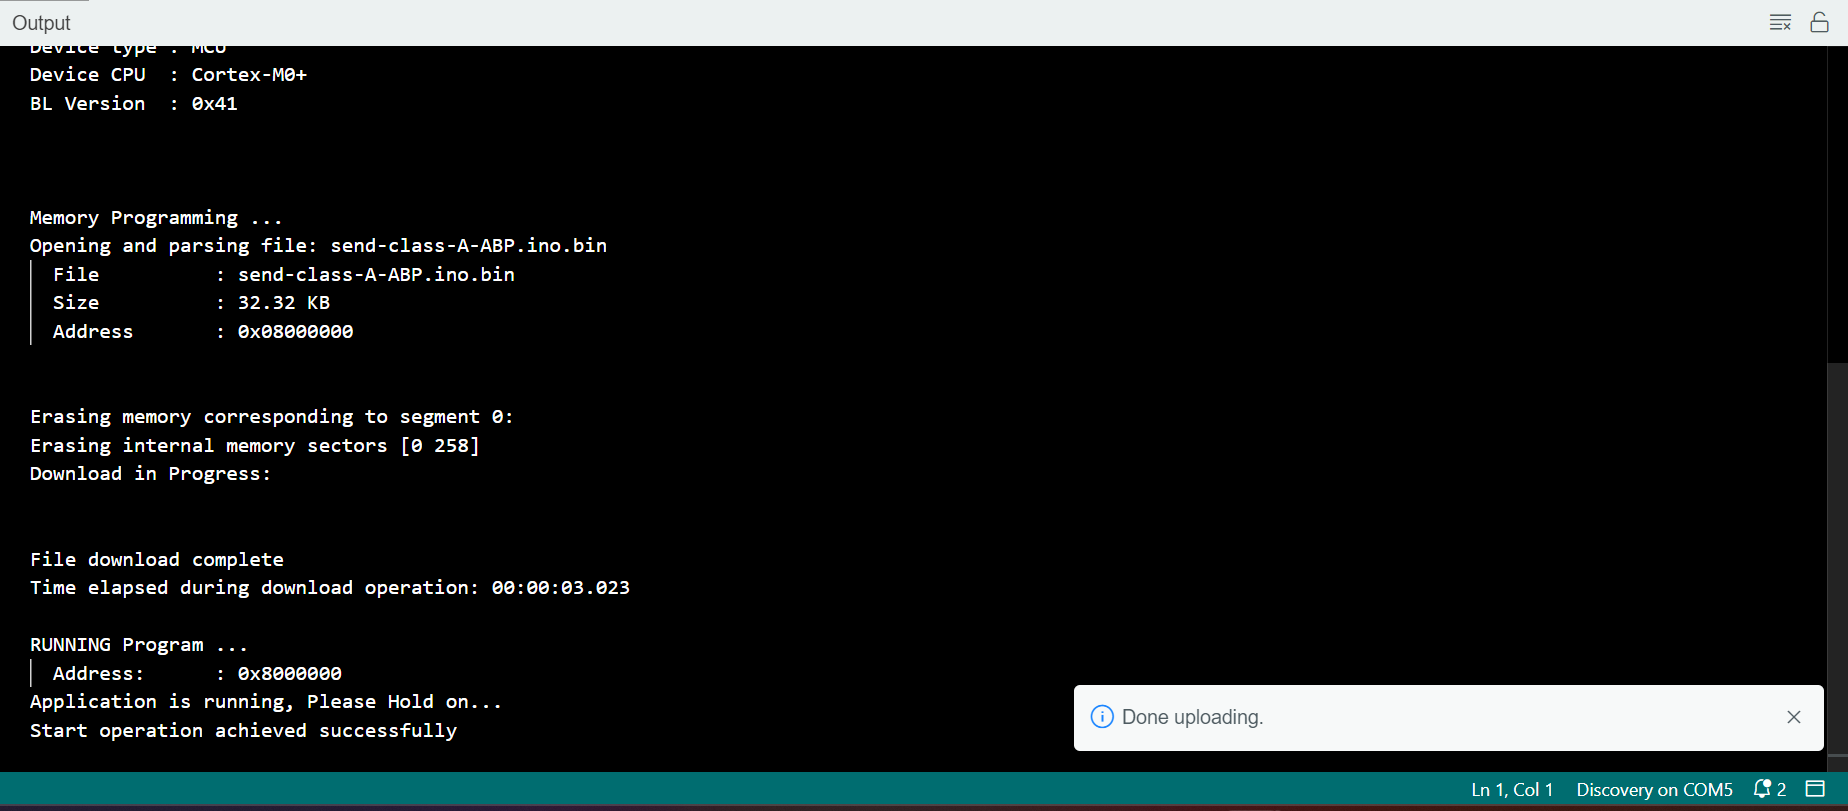The width and height of the screenshot is (1848, 811).
Task: Click the Ln 1, Col 1 indicator
Action: click(1511, 789)
